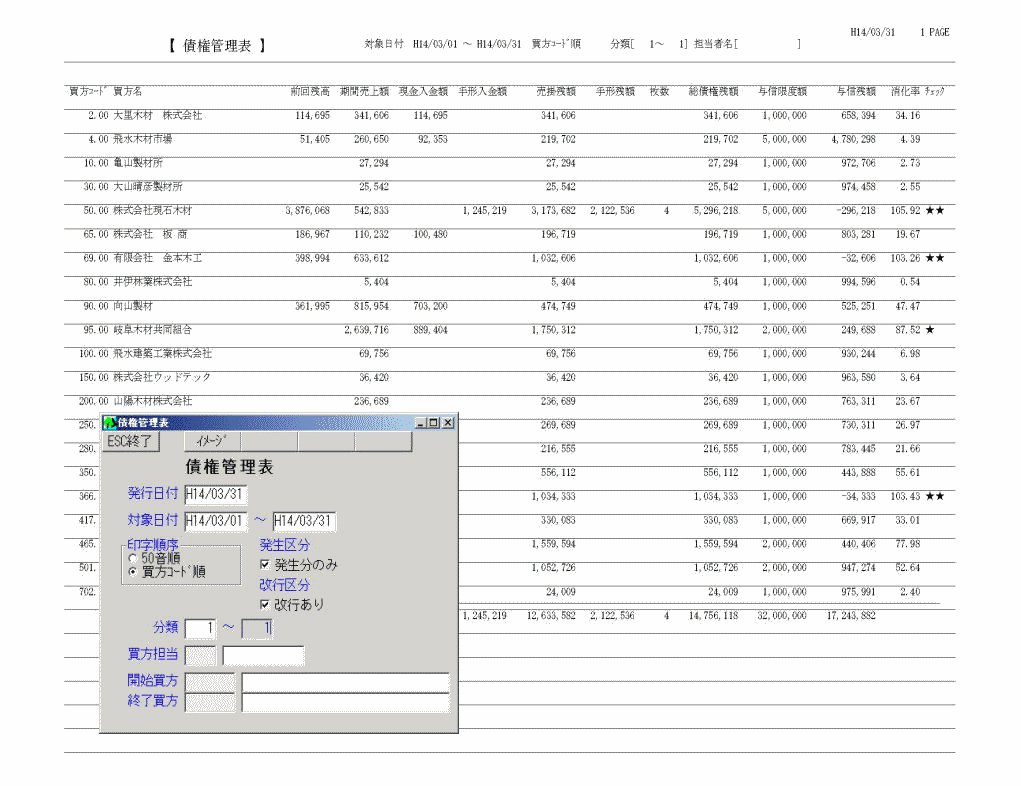Viewport: 1021px width, 786px height.
Task: Click the consumption rate value 34.16
Action: 908,115
